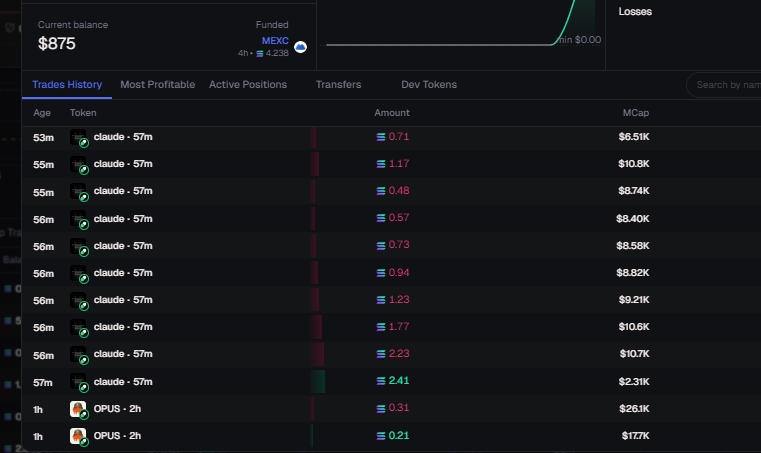Click OPUS token avatar in $26.1K row
Screen dimensions: 761x453
78,409
